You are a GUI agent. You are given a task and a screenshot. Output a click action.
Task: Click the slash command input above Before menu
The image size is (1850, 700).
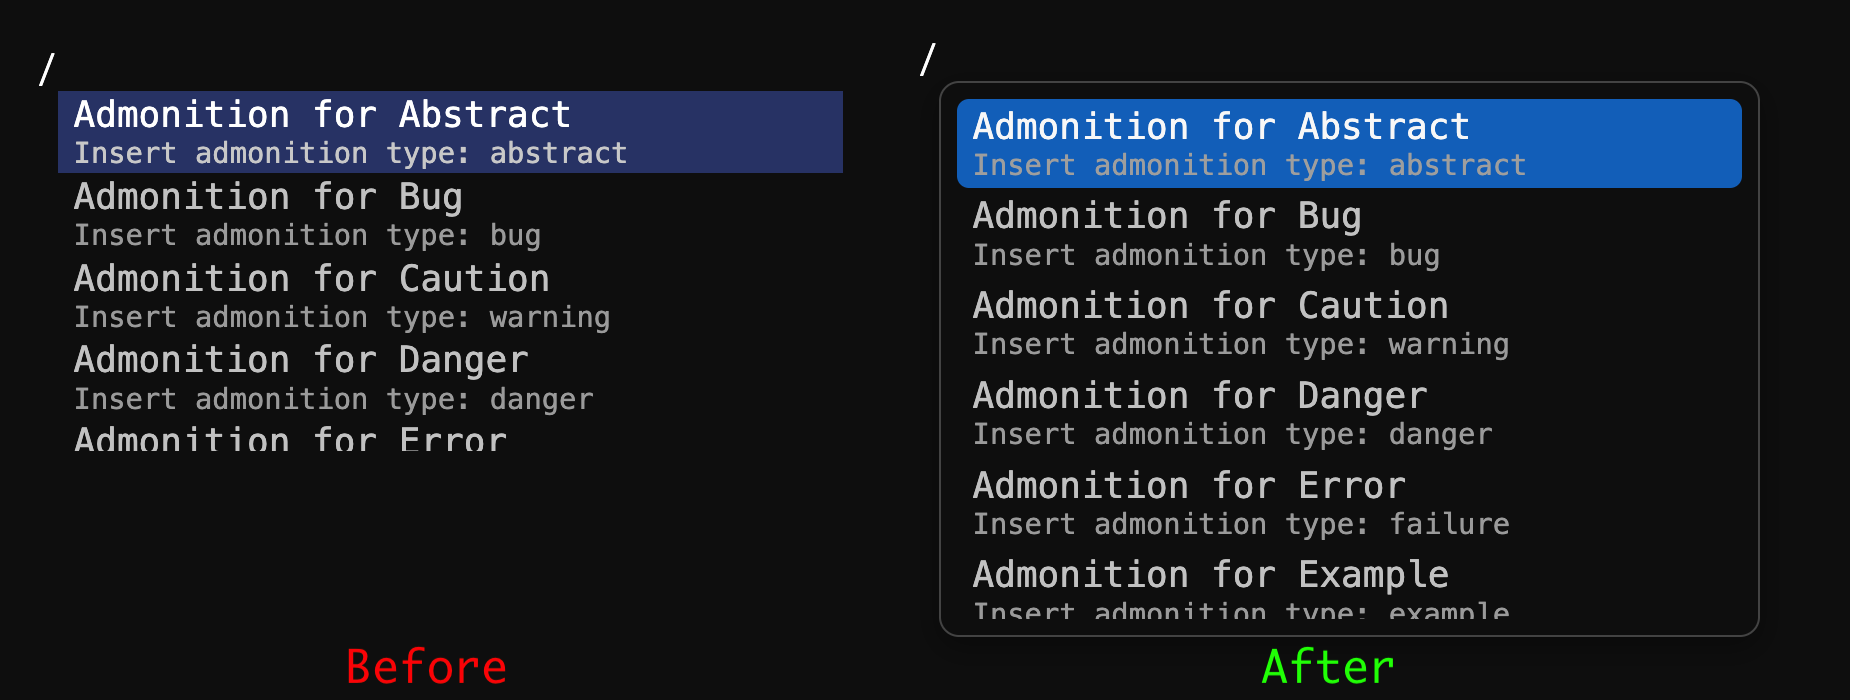pyautogui.click(x=46, y=70)
